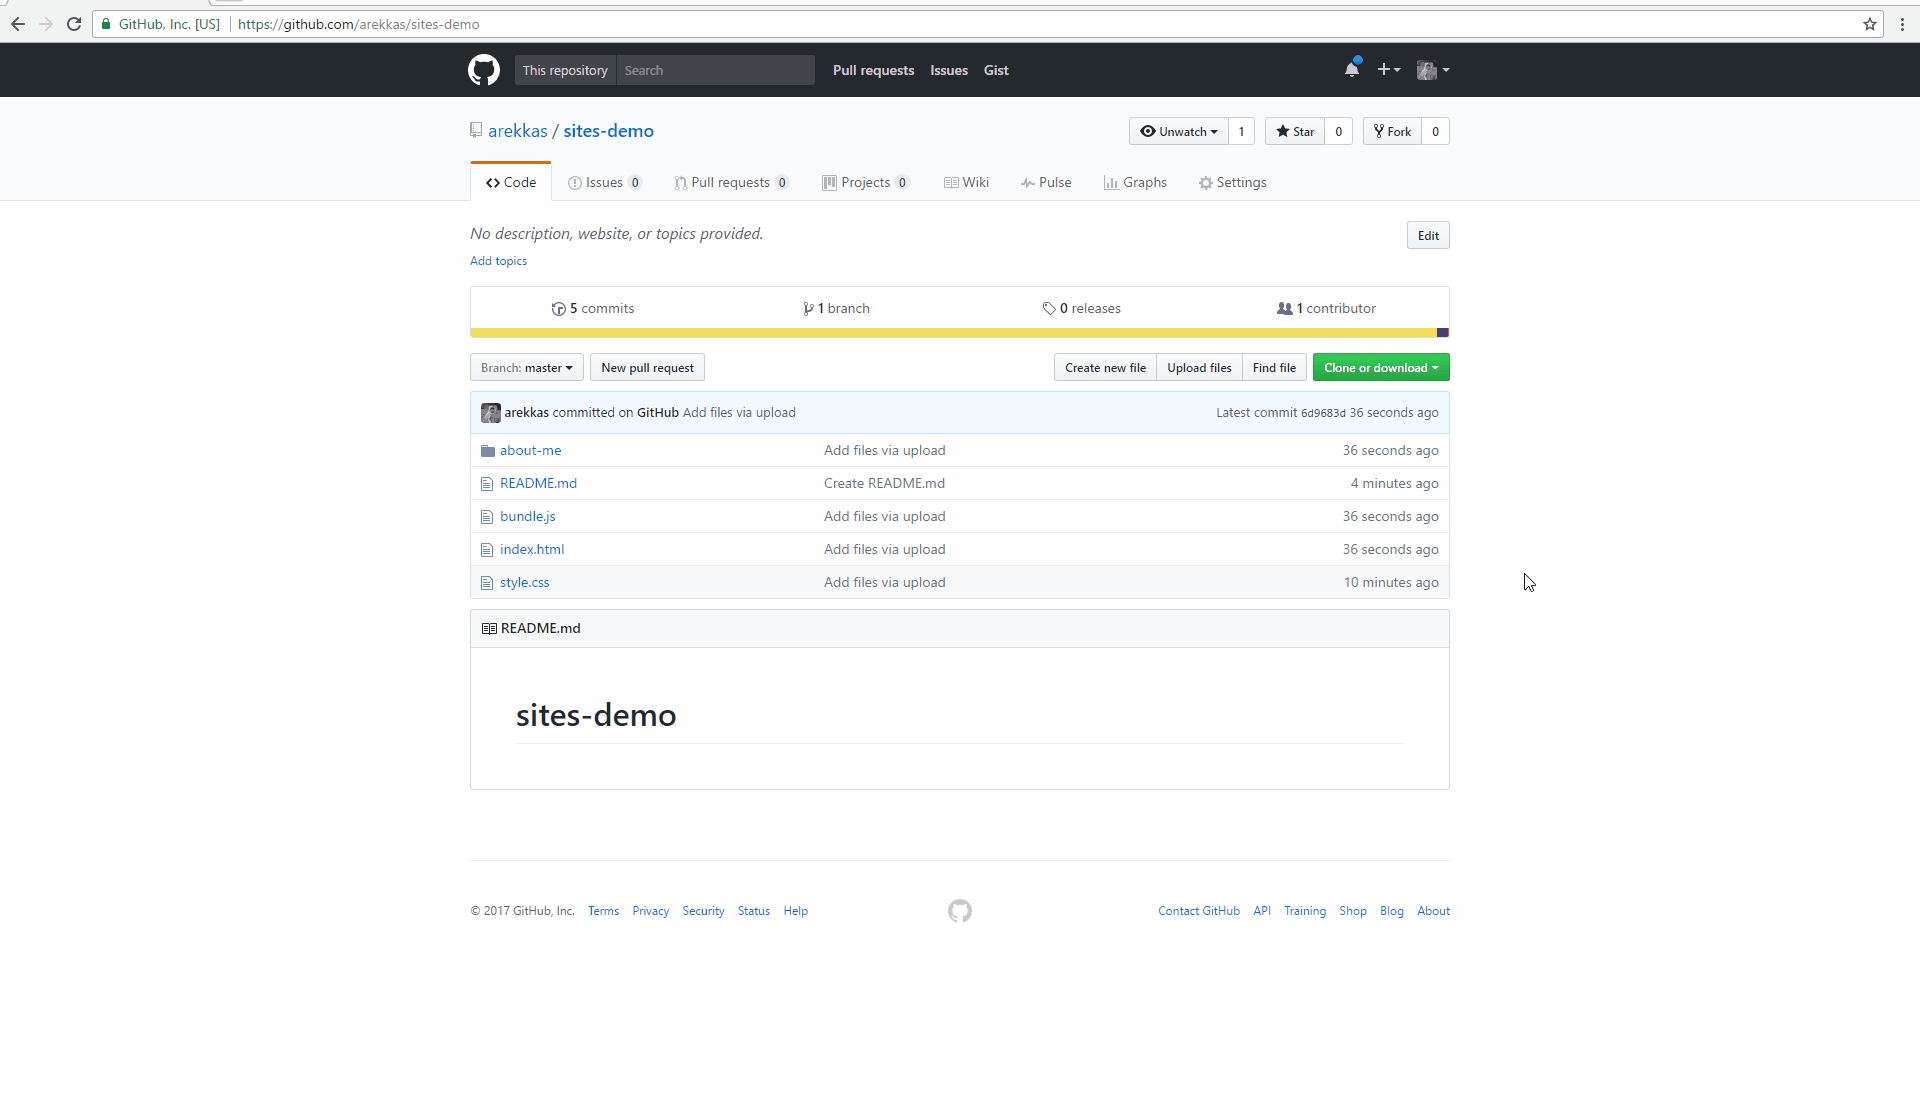This screenshot has height=1115, width=1920.
Task: Reload the page with browser refresh icon
Action: point(74,24)
